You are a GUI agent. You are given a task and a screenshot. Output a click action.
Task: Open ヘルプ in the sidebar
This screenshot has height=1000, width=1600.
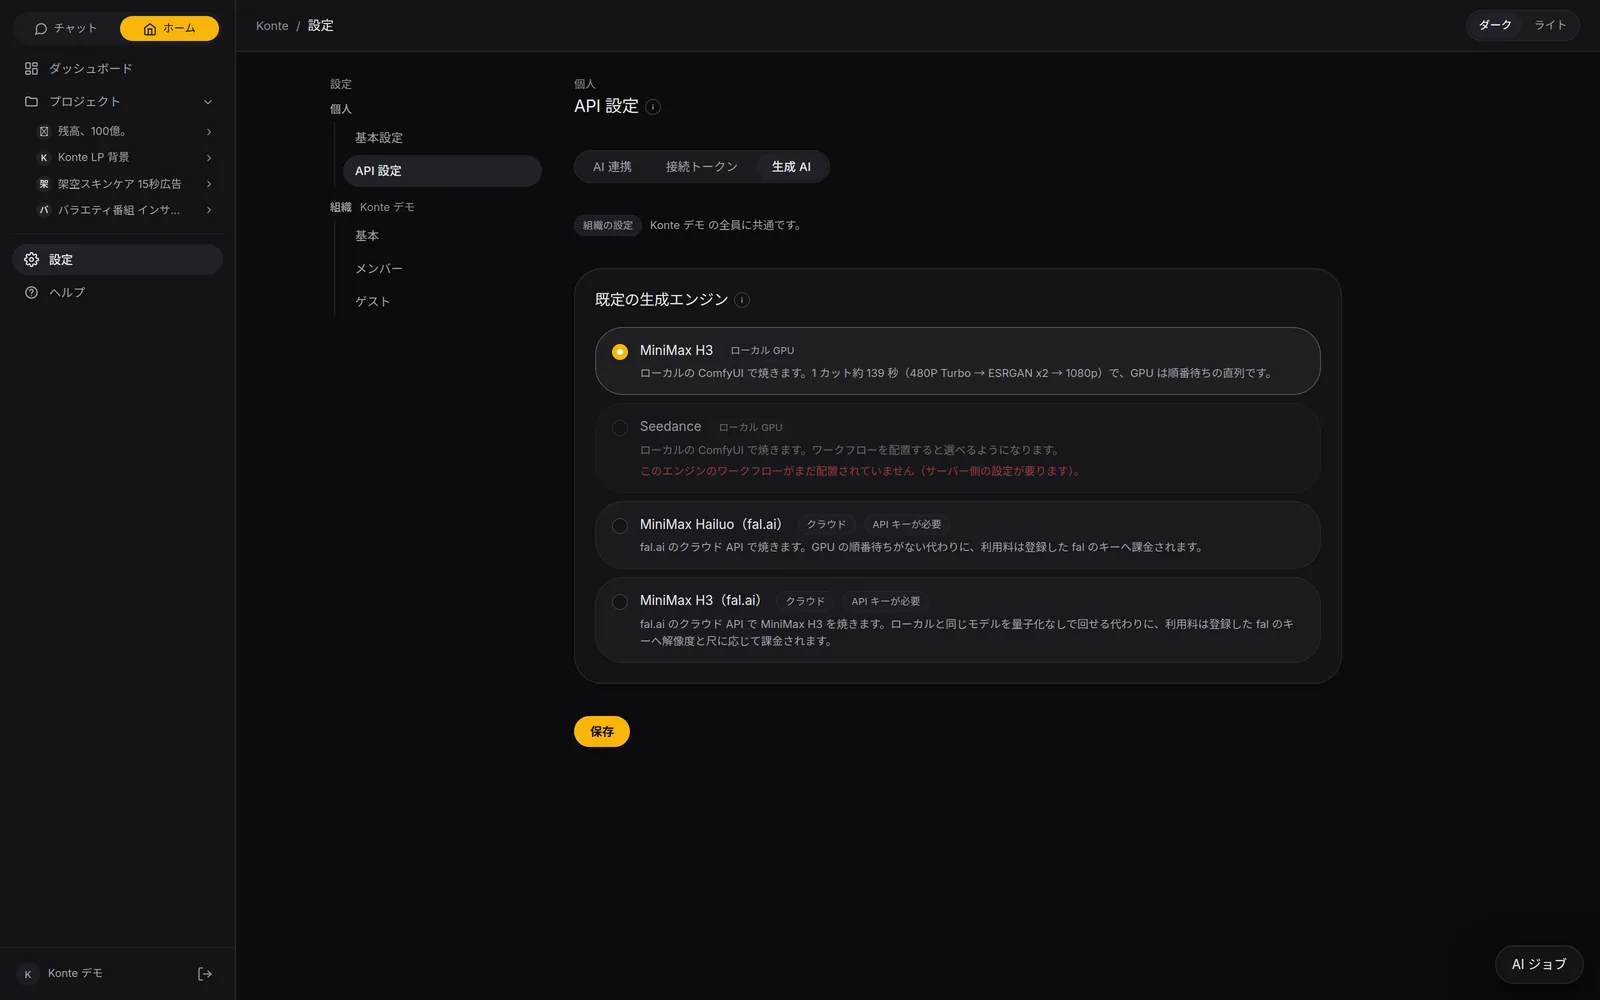coord(117,293)
